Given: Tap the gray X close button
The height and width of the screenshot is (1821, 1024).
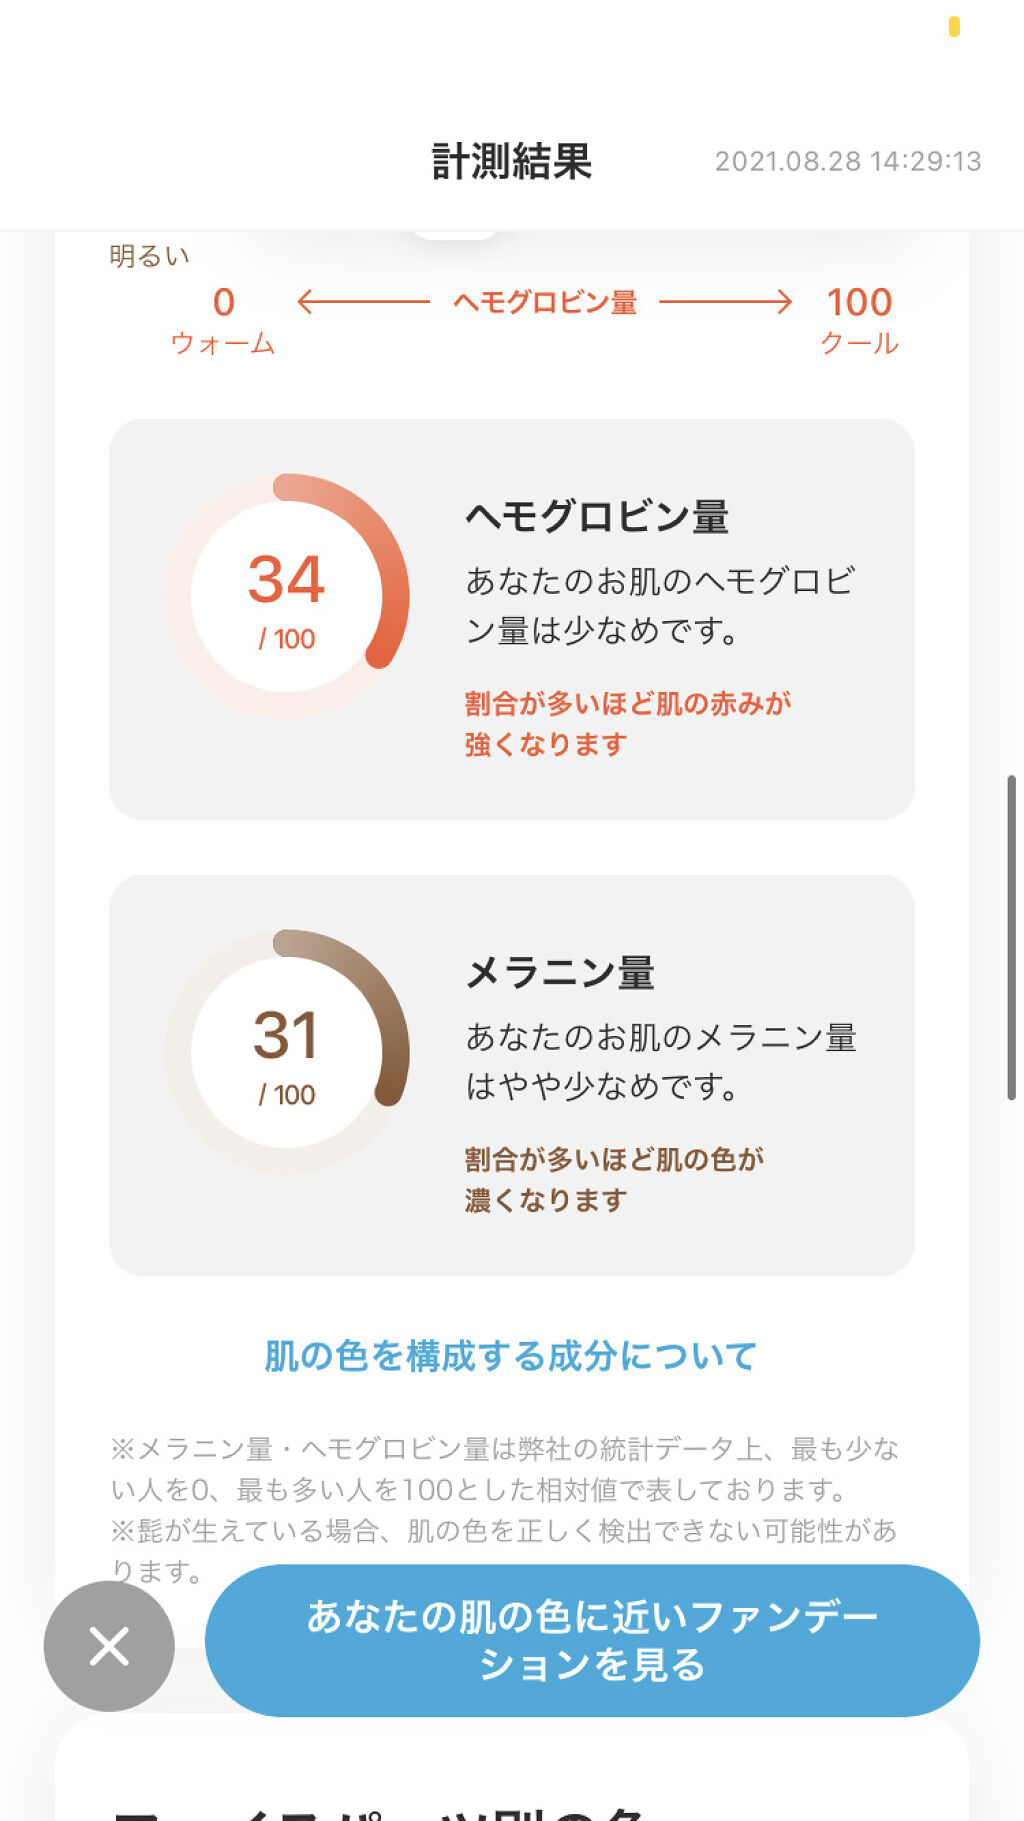Looking at the screenshot, I should point(109,1646).
